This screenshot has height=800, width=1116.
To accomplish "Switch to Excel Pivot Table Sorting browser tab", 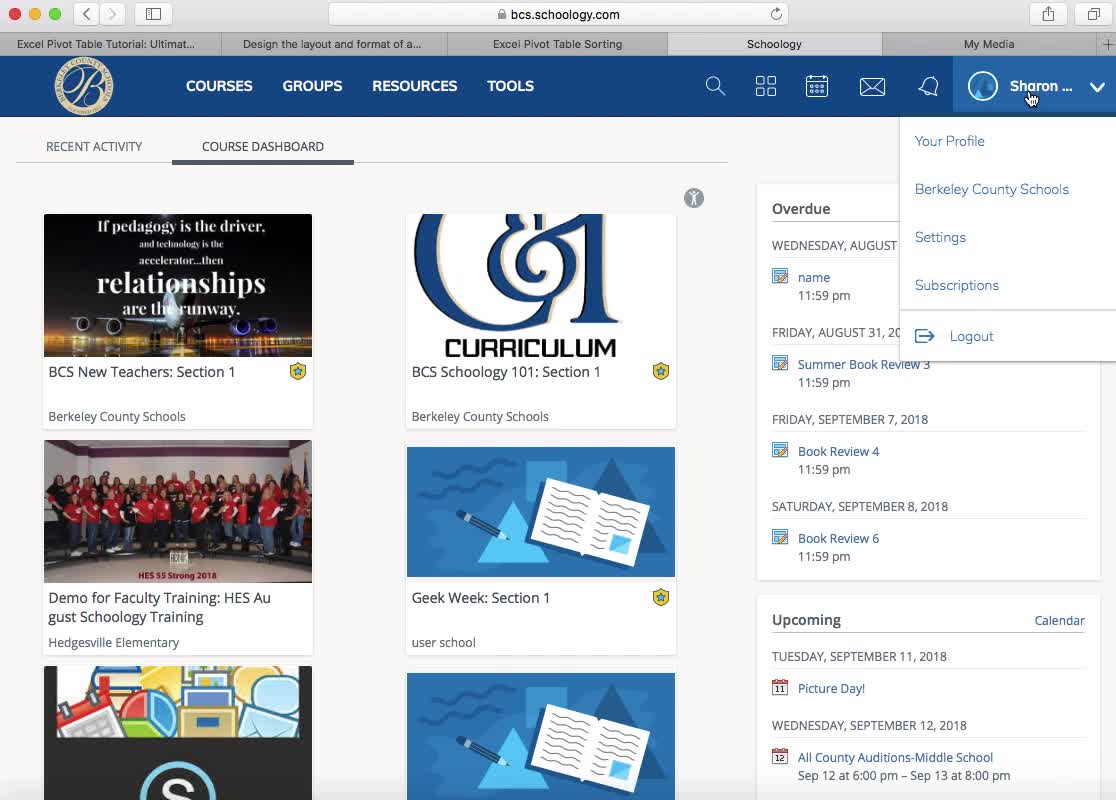I will pyautogui.click(x=557, y=44).
